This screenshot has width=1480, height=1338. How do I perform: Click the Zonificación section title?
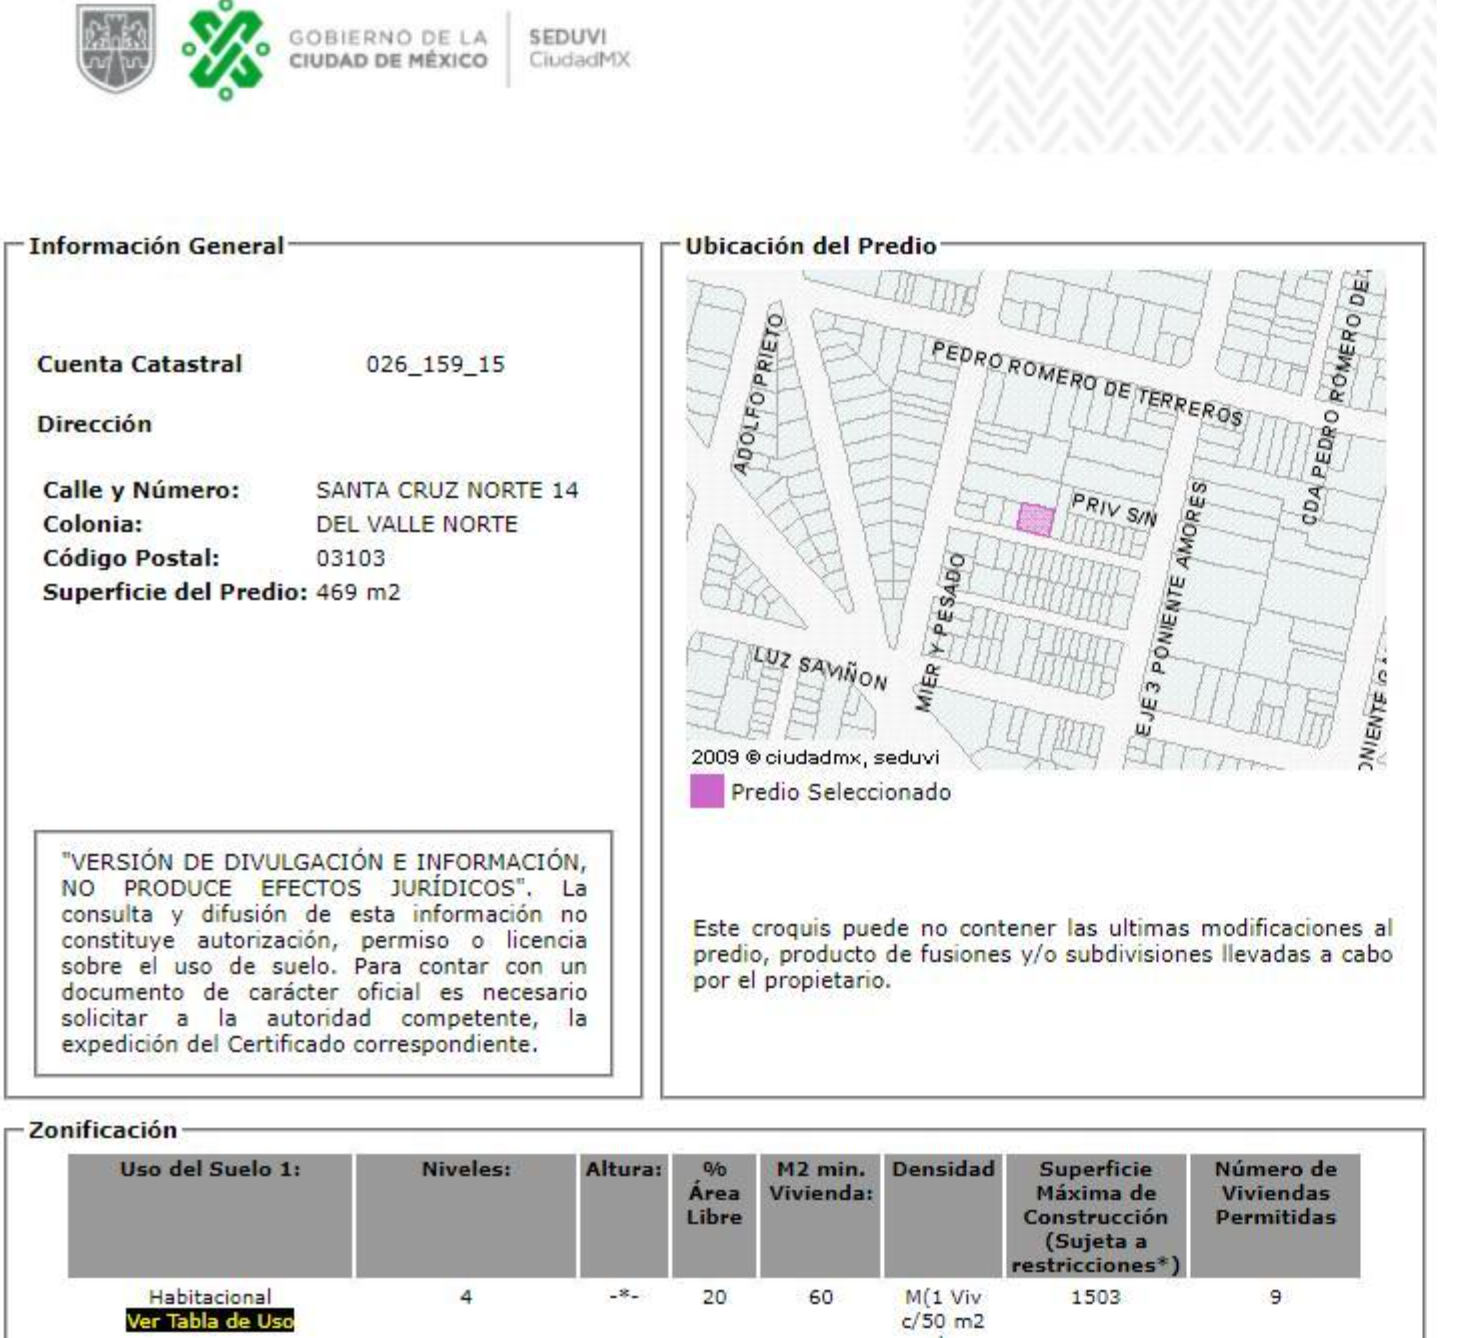(x=103, y=1130)
